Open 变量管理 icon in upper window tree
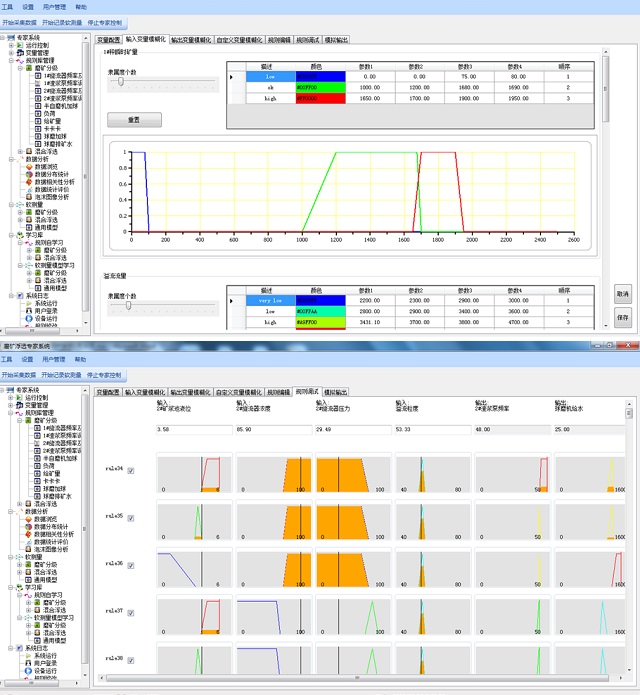Image resolution: width=640 pixels, height=695 pixels. 19,53
